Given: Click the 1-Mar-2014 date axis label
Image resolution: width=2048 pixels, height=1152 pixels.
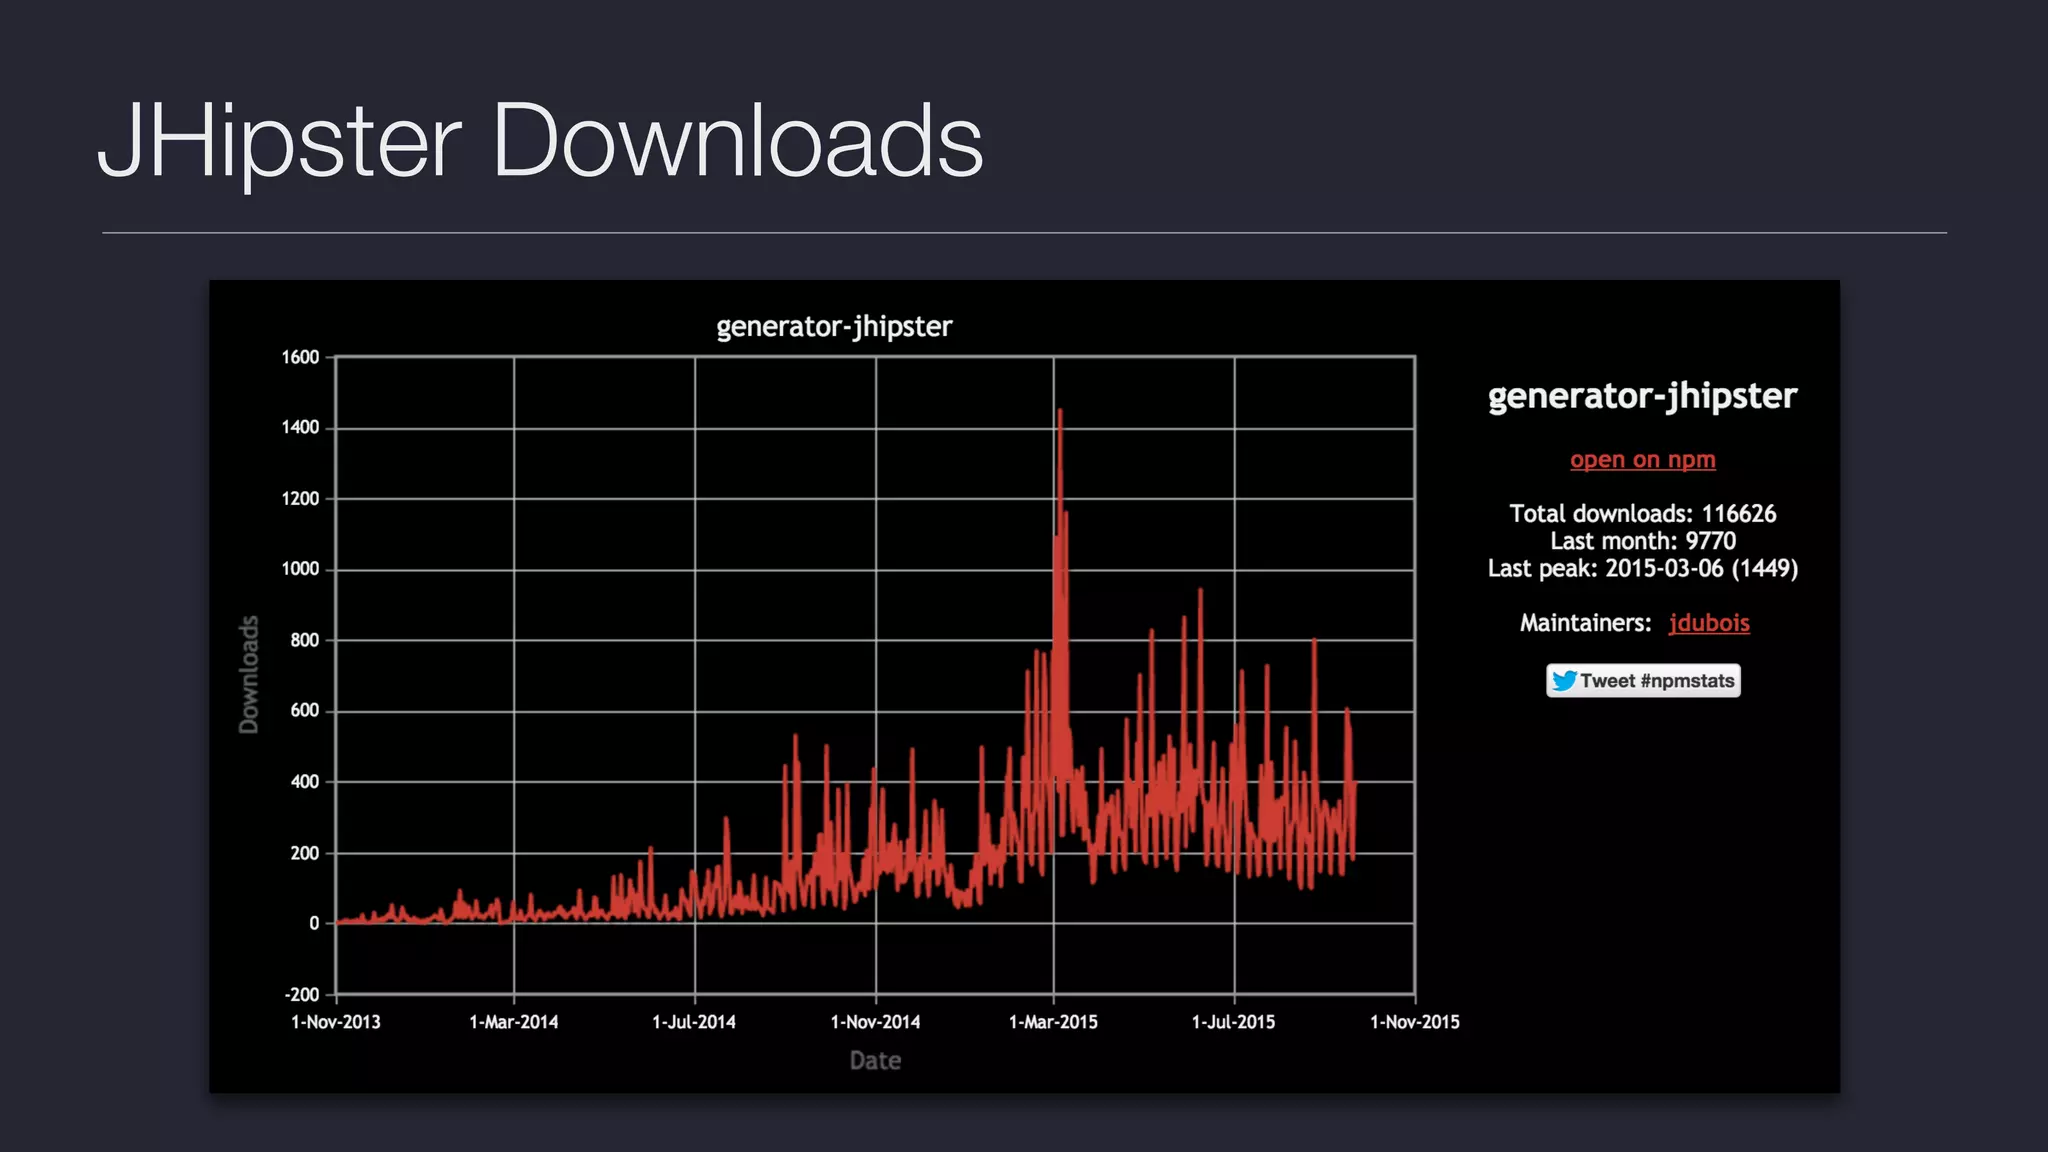Looking at the screenshot, I should [x=513, y=1022].
